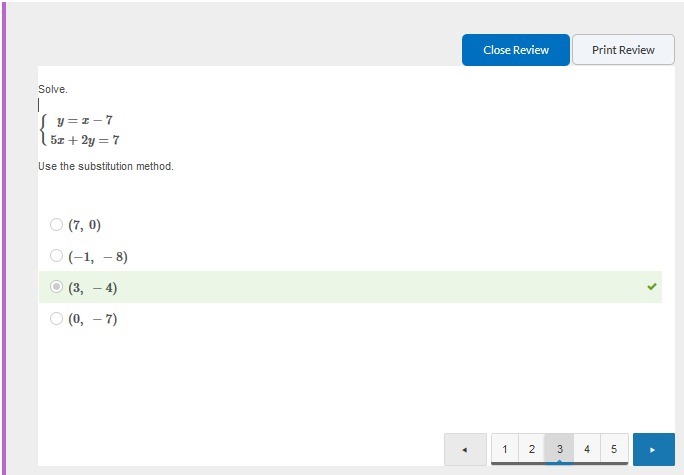Click the (0, -7) answer label text

(x=93, y=320)
